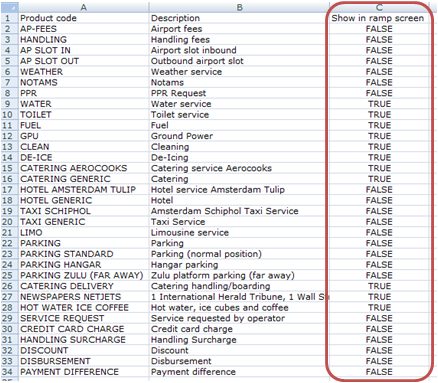438x383 pixels.
Task: Click cell TAXI SCHIPHOL
Action: coord(84,211)
